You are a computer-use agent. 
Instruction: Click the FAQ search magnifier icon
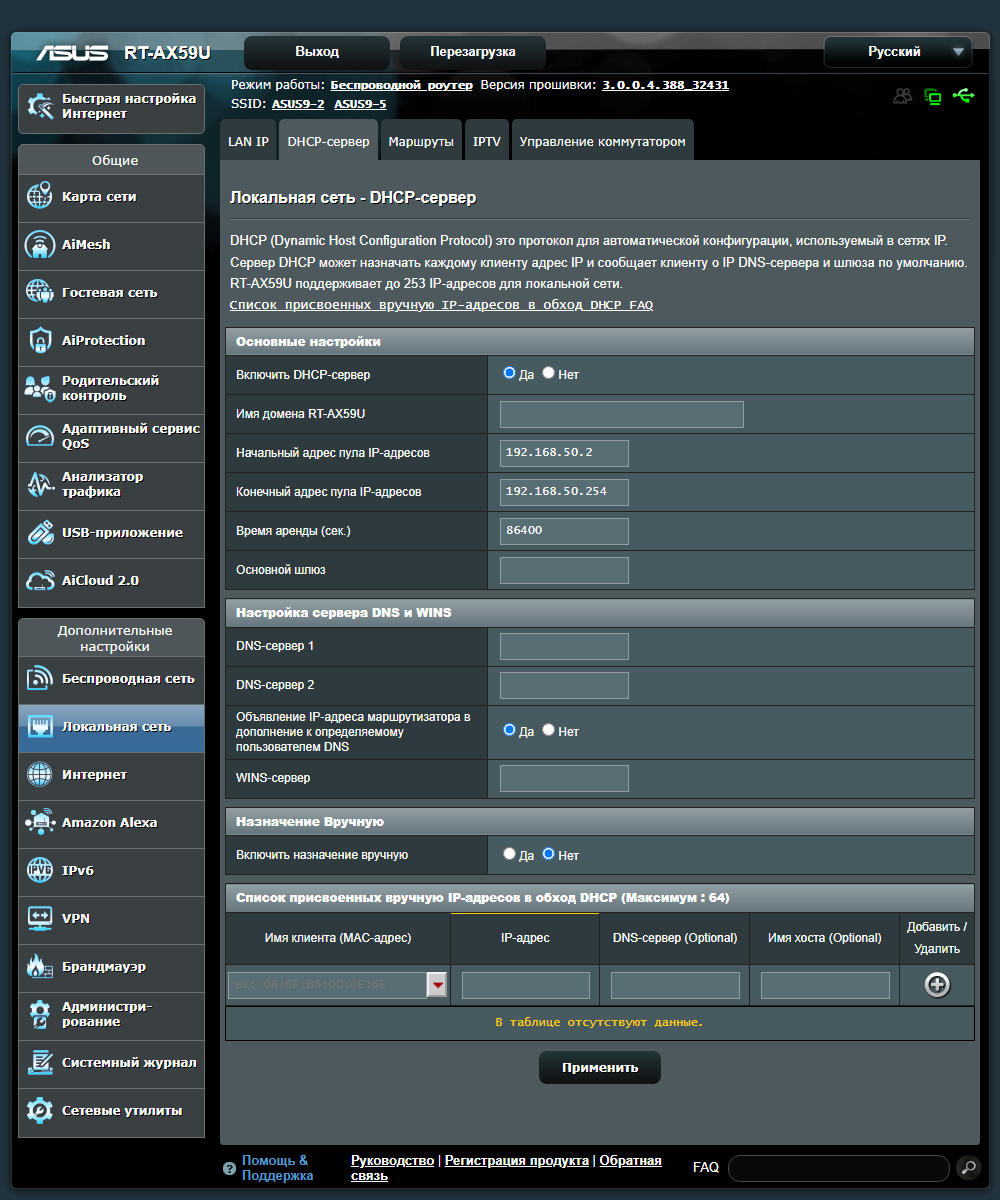(968, 1167)
